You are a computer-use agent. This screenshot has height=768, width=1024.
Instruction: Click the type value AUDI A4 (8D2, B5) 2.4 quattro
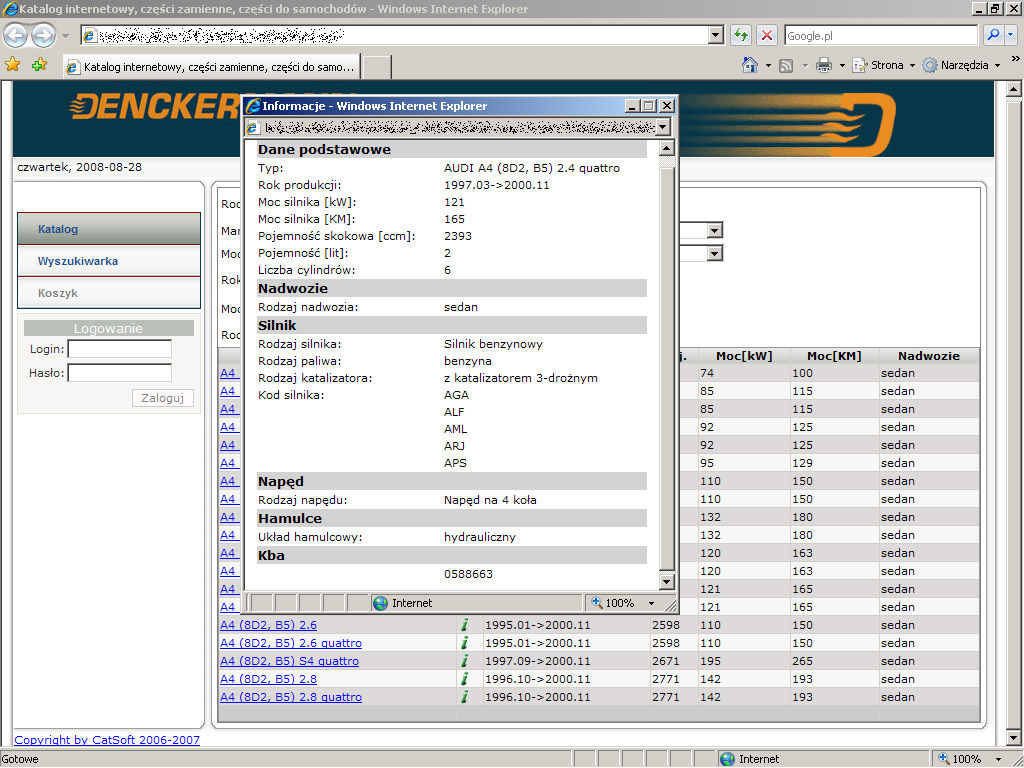click(x=532, y=168)
